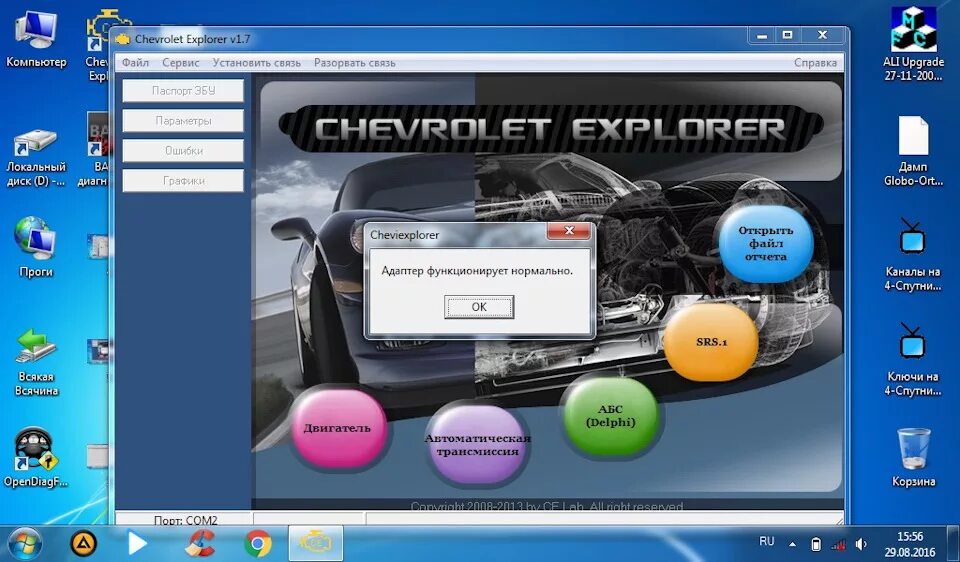Select the green АБС (Delphi) bubble
This screenshot has width=960, height=562.
pos(610,416)
